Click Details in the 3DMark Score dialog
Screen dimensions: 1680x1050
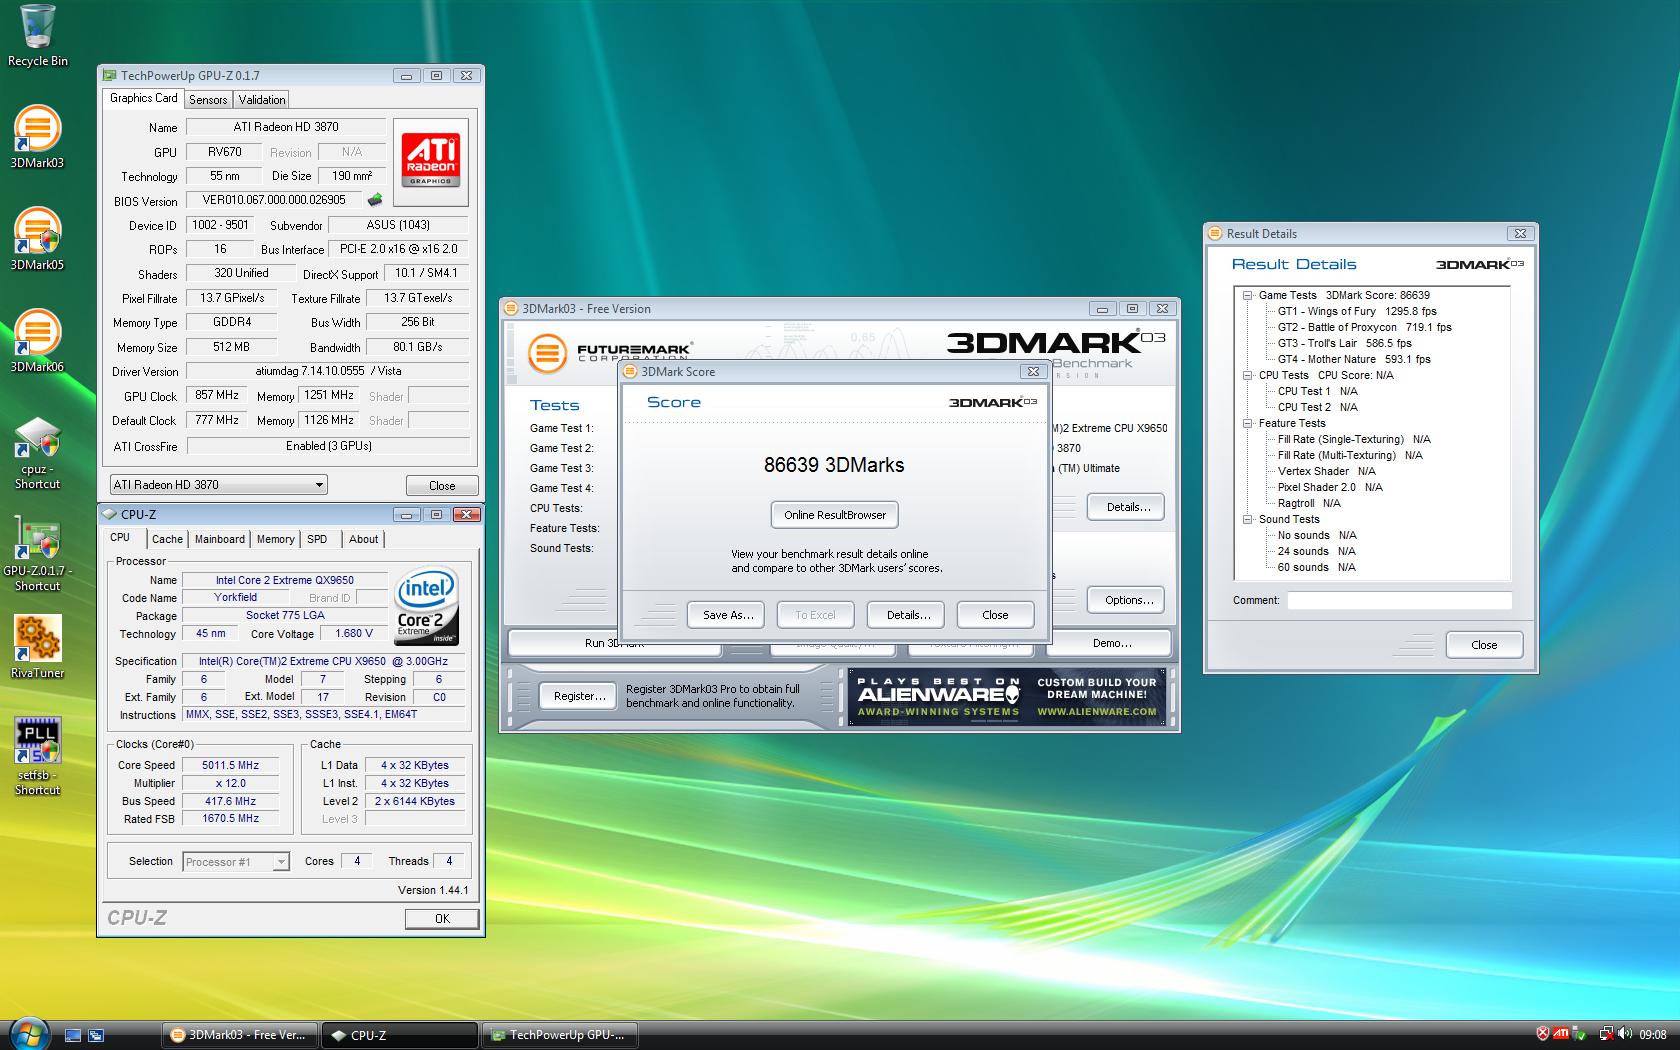908,615
